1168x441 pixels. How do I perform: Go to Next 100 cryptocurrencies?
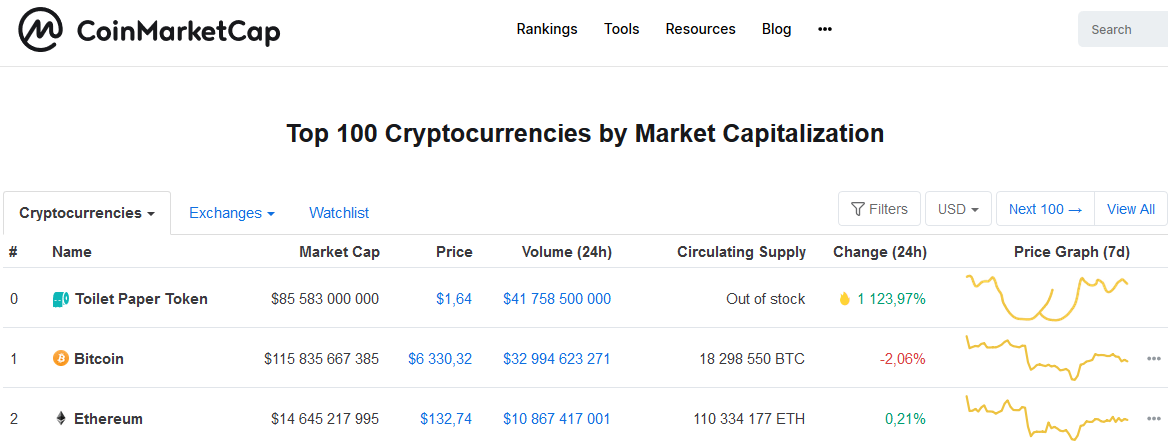tap(1045, 209)
